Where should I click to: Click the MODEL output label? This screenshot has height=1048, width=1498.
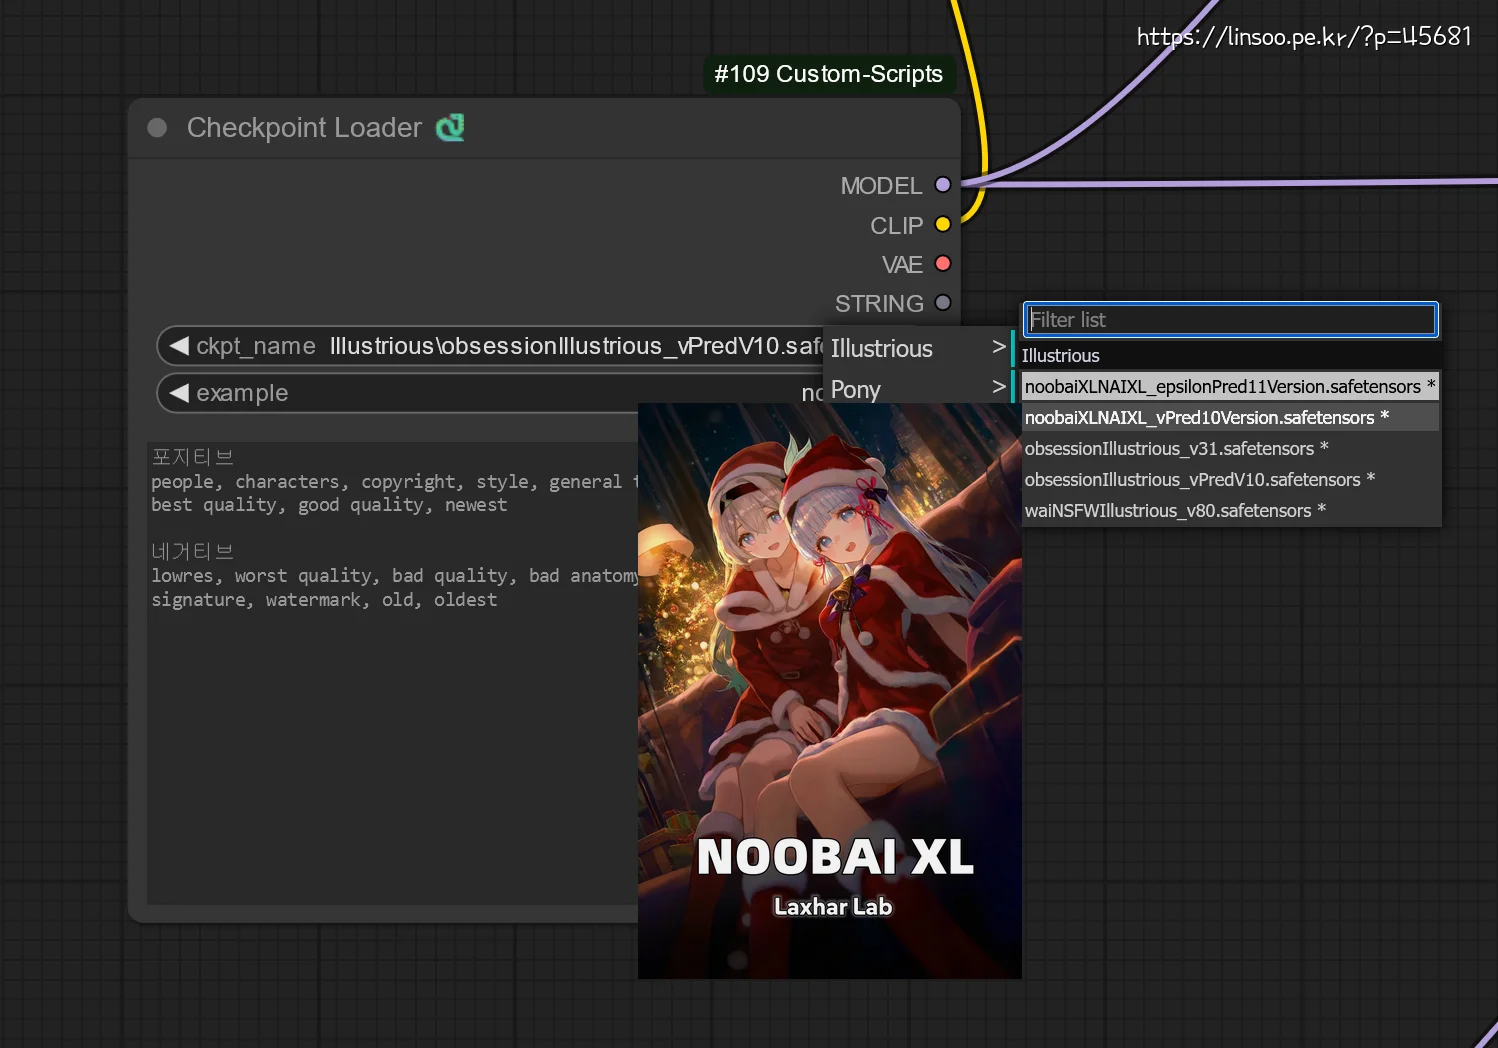[881, 186]
